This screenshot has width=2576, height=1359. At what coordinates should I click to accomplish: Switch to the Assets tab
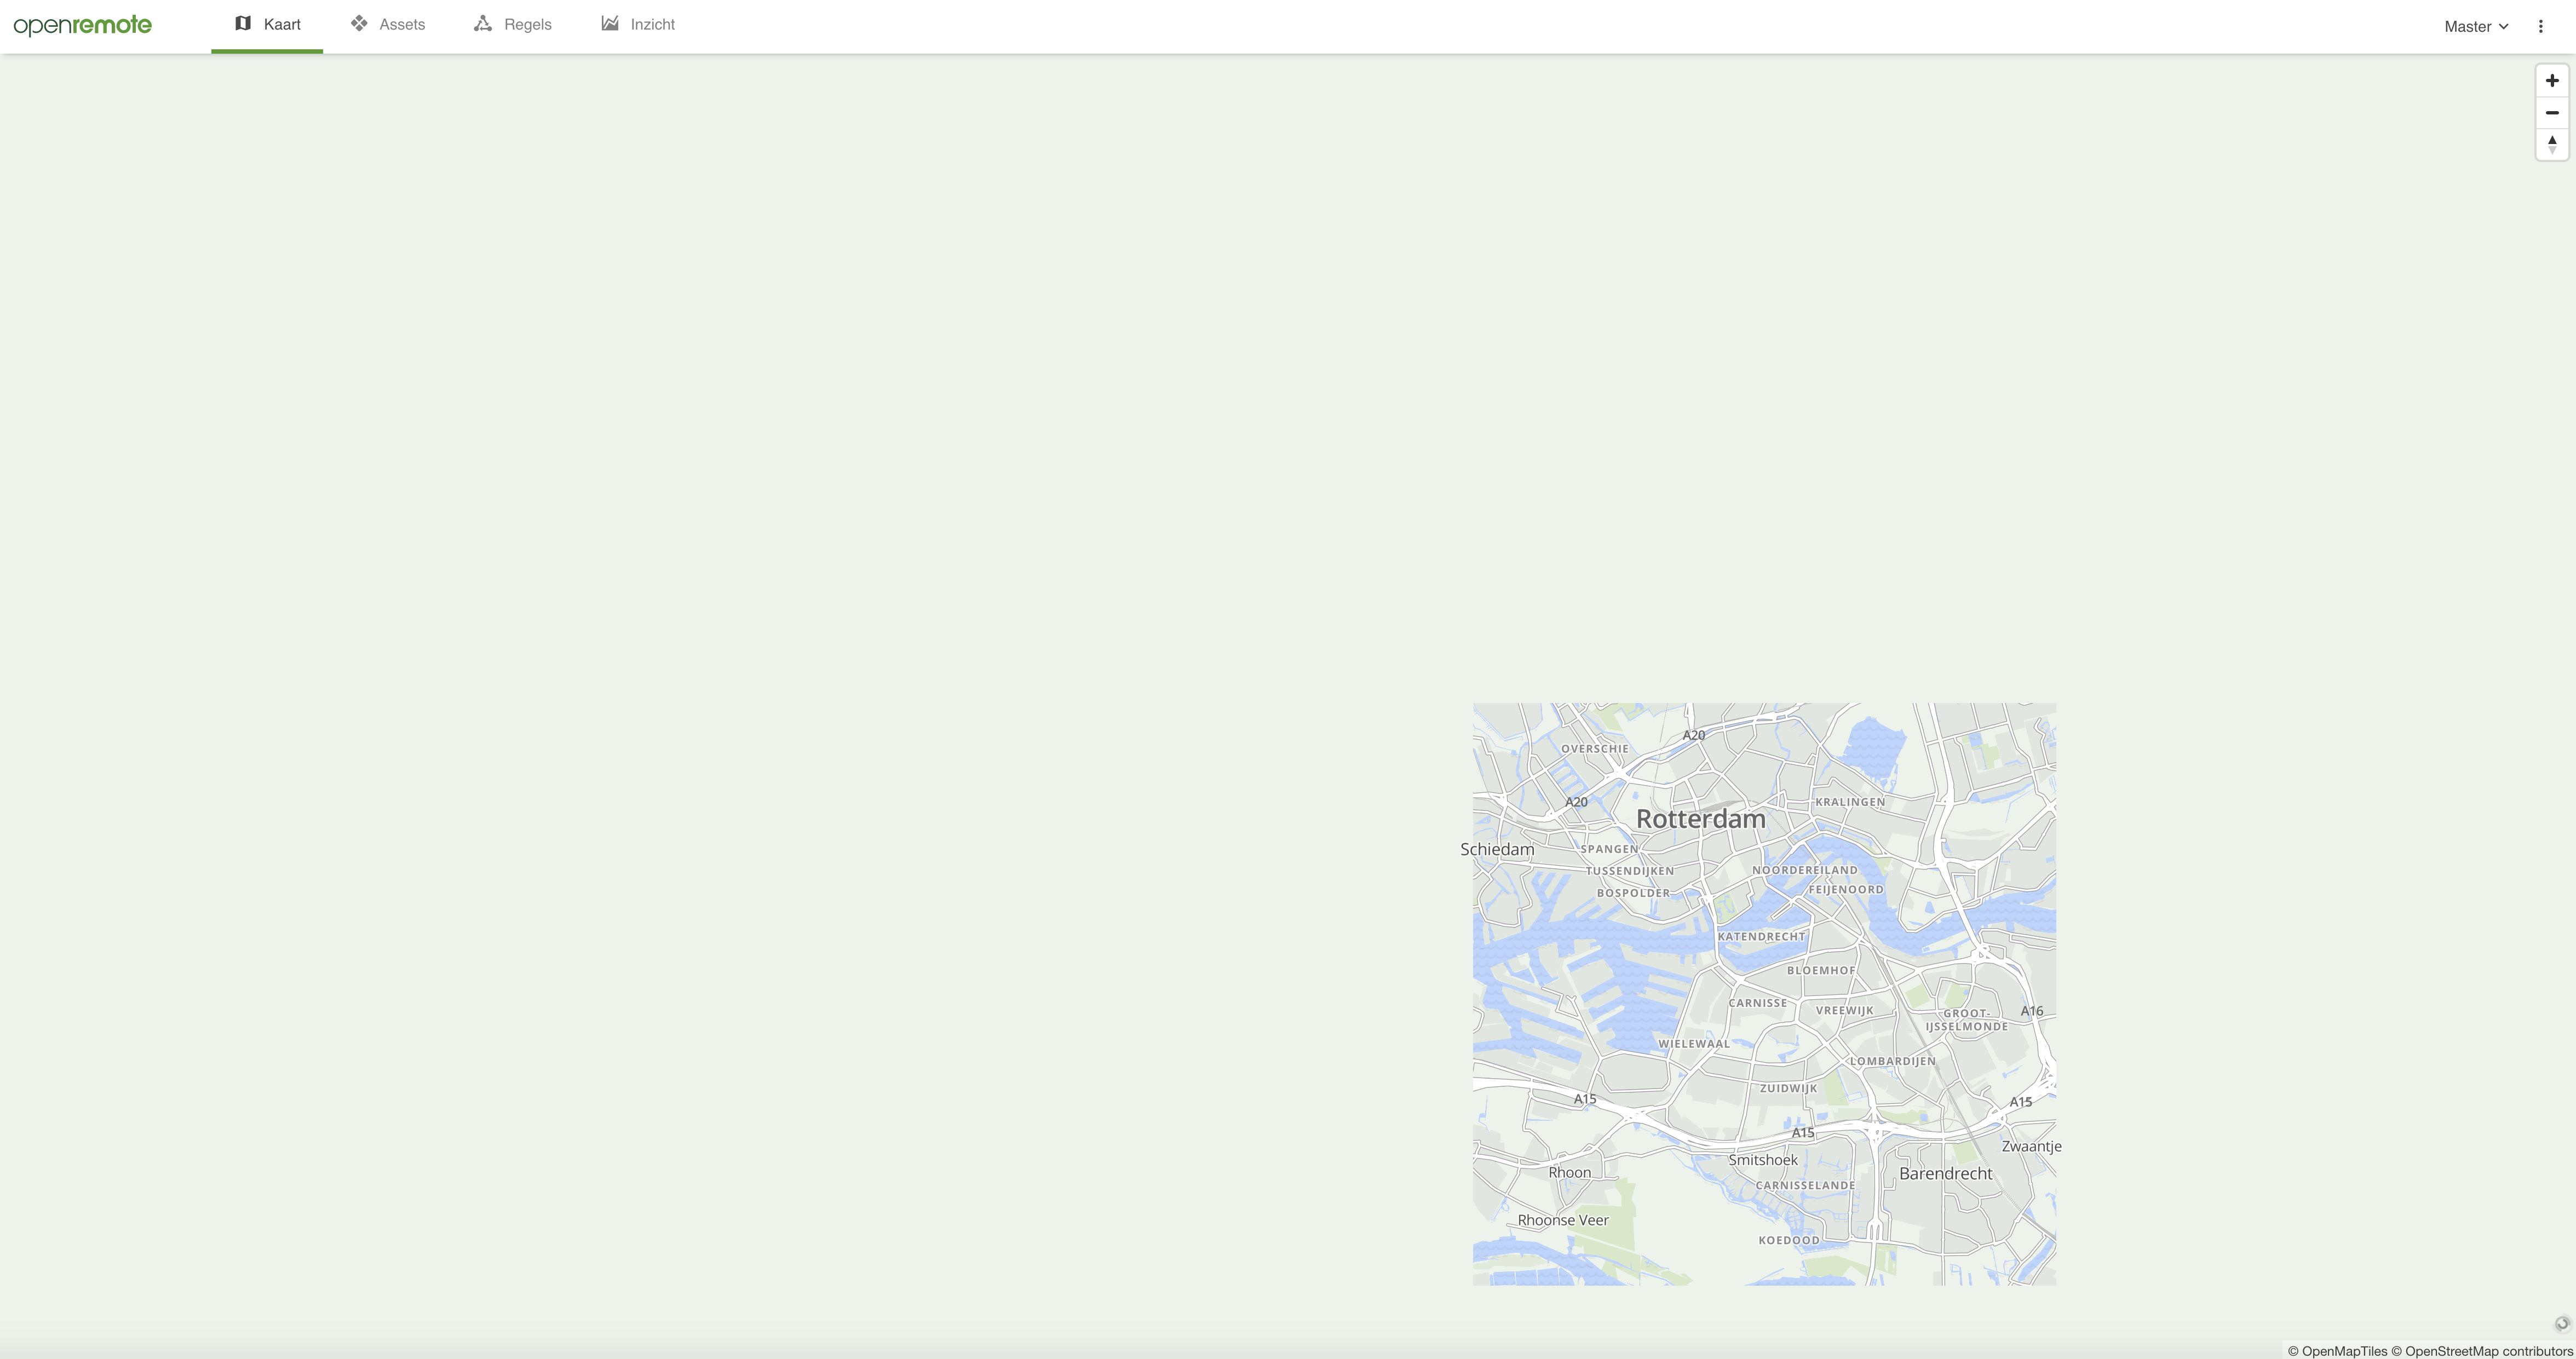pos(388,25)
